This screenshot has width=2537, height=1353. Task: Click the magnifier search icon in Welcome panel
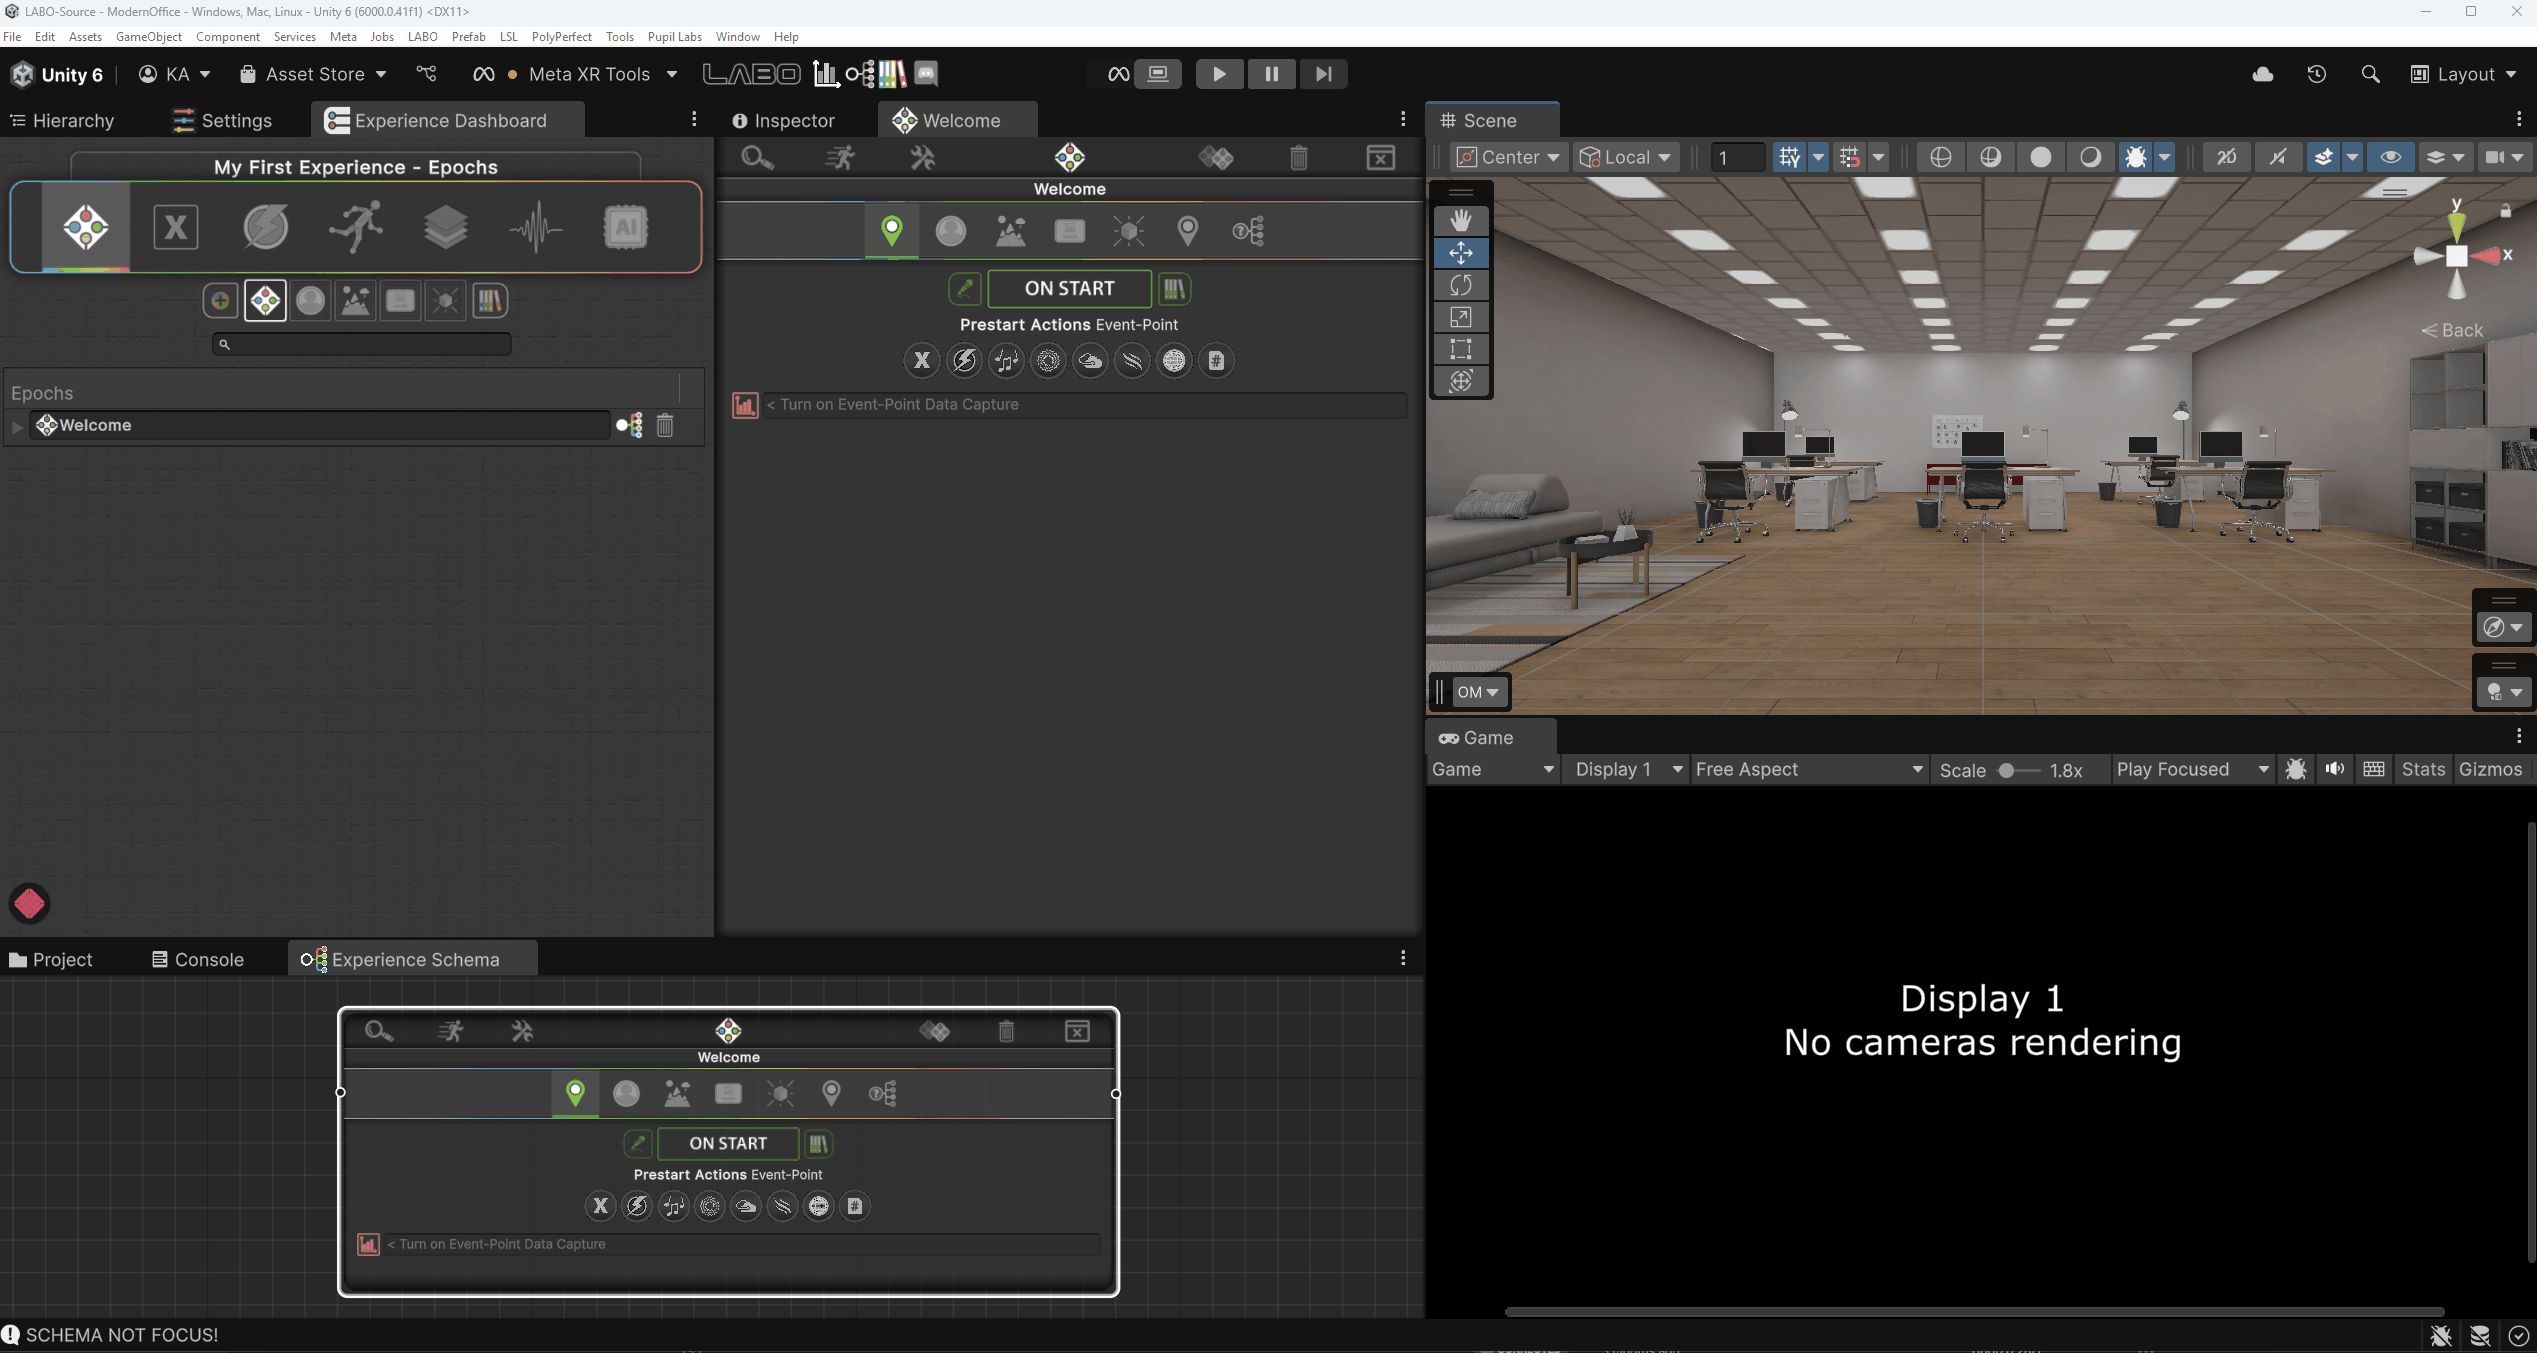pyautogui.click(x=757, y=157)
